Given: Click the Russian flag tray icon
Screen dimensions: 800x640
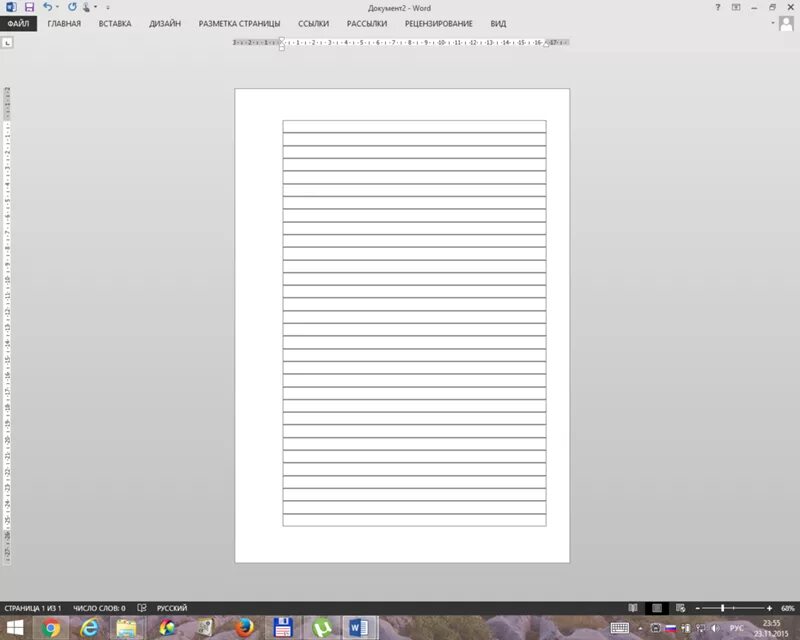Looking at the screenshot, I should [671, 628].
